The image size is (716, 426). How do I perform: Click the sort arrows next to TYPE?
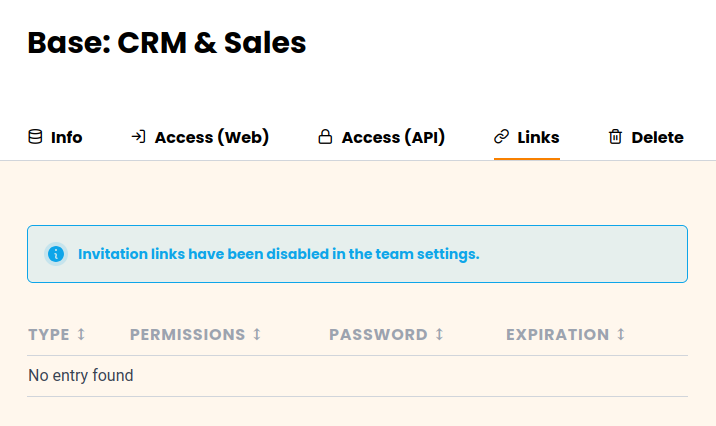click(82, 334)
